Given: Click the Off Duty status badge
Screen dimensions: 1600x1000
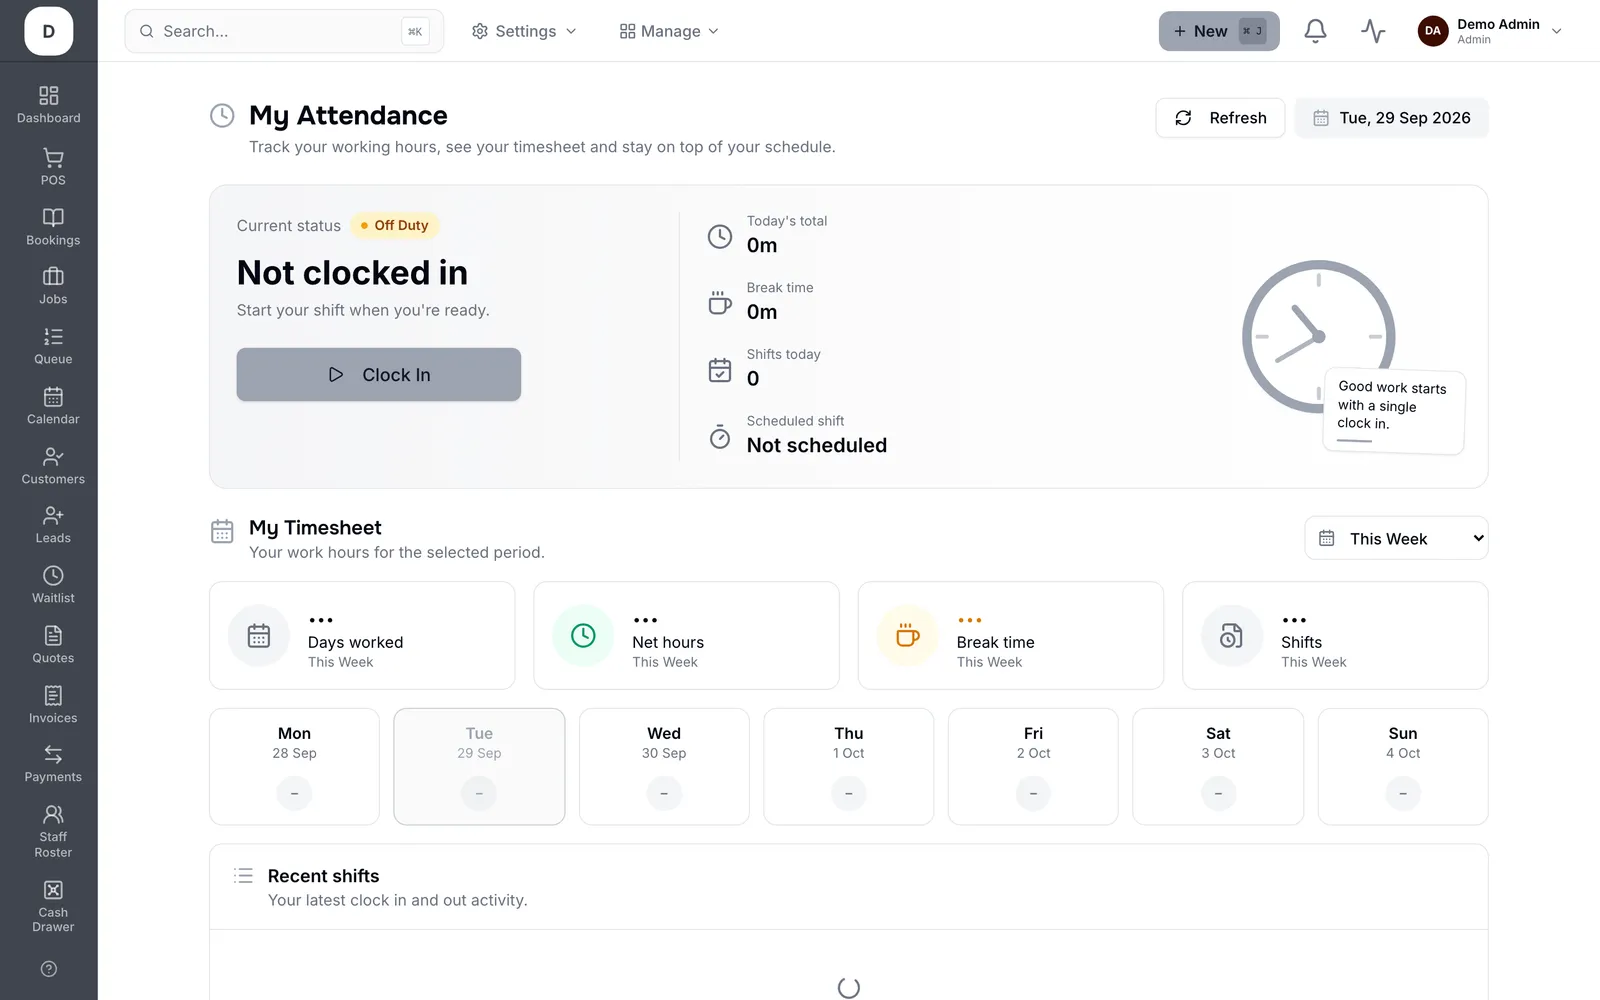Looking at the screenshot, I should (x=394, y=226).
